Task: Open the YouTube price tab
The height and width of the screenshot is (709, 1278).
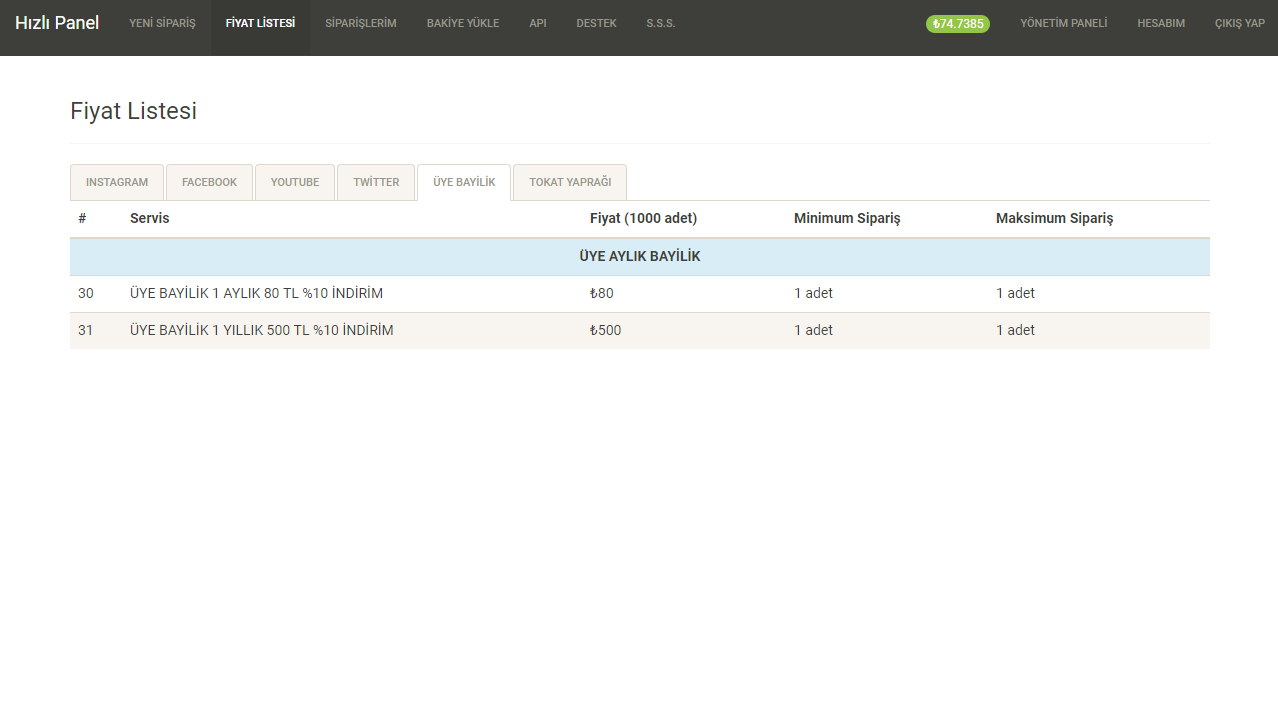Action: tap(295, 182)
